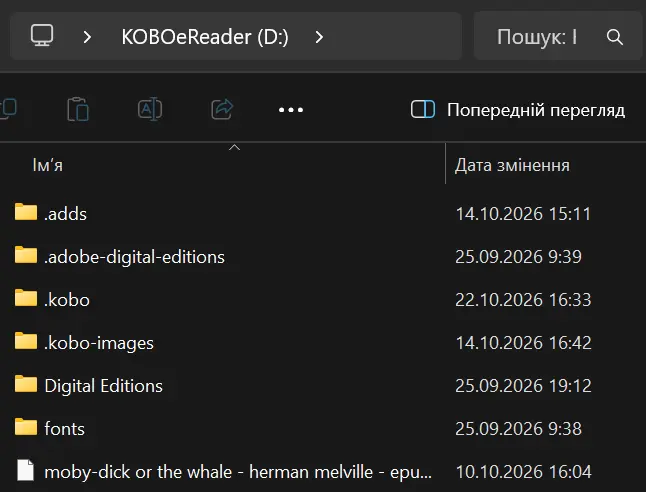
Task: Click the magnifier search icon
Action: 615,37
